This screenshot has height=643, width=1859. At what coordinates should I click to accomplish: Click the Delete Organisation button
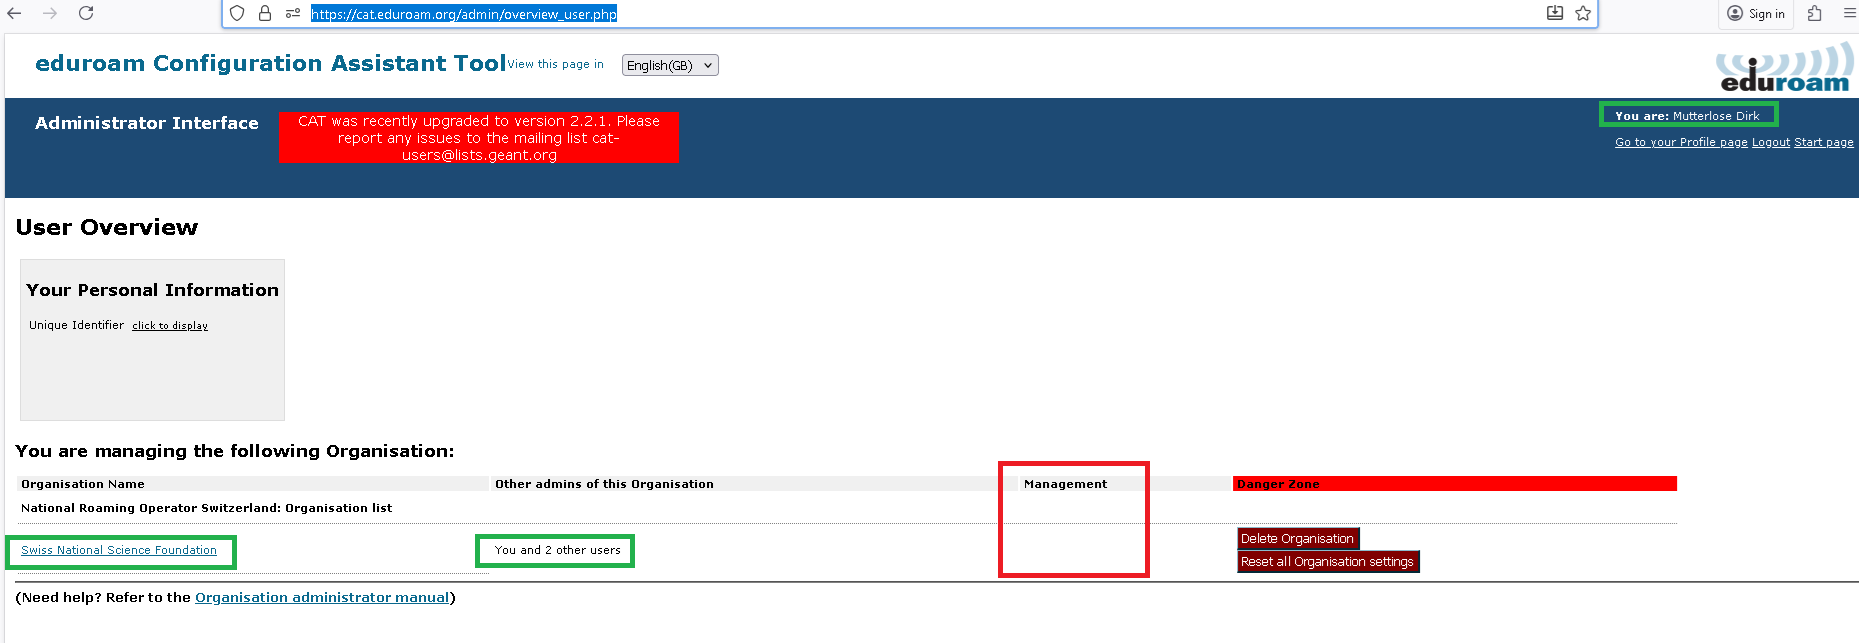pyautogui.click(x=1297, y=539)
